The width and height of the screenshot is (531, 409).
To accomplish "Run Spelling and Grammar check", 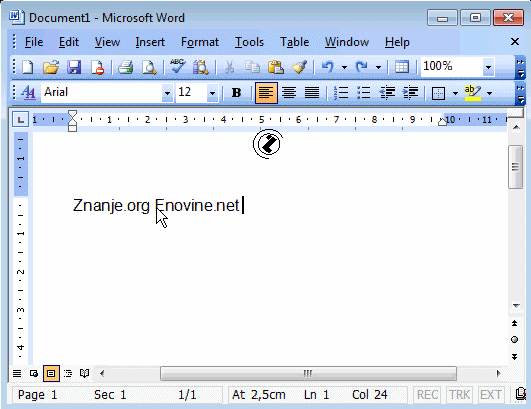I will (x=177, y=66).
